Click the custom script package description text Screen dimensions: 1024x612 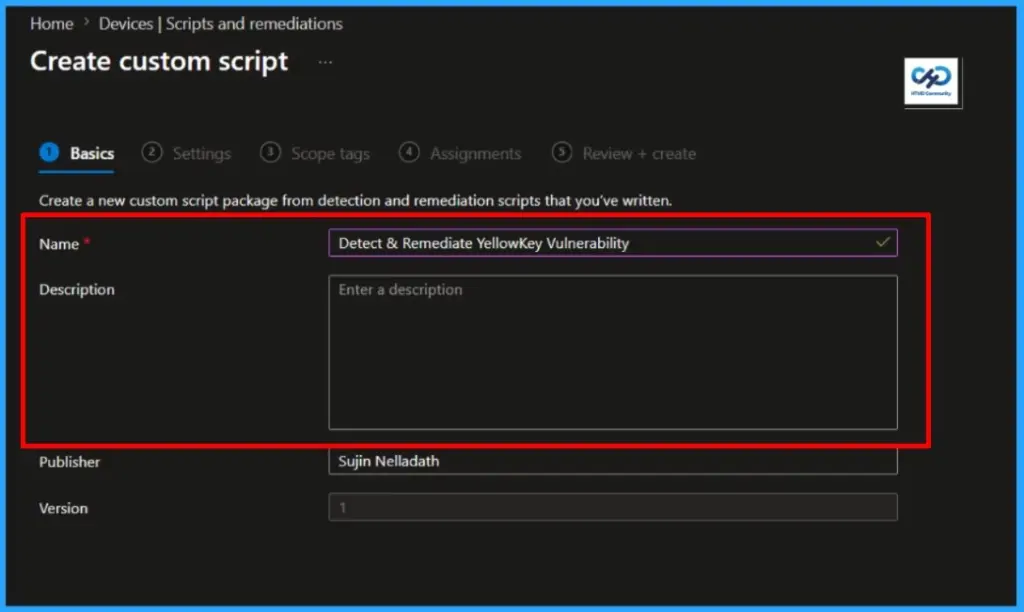point(355,201)
